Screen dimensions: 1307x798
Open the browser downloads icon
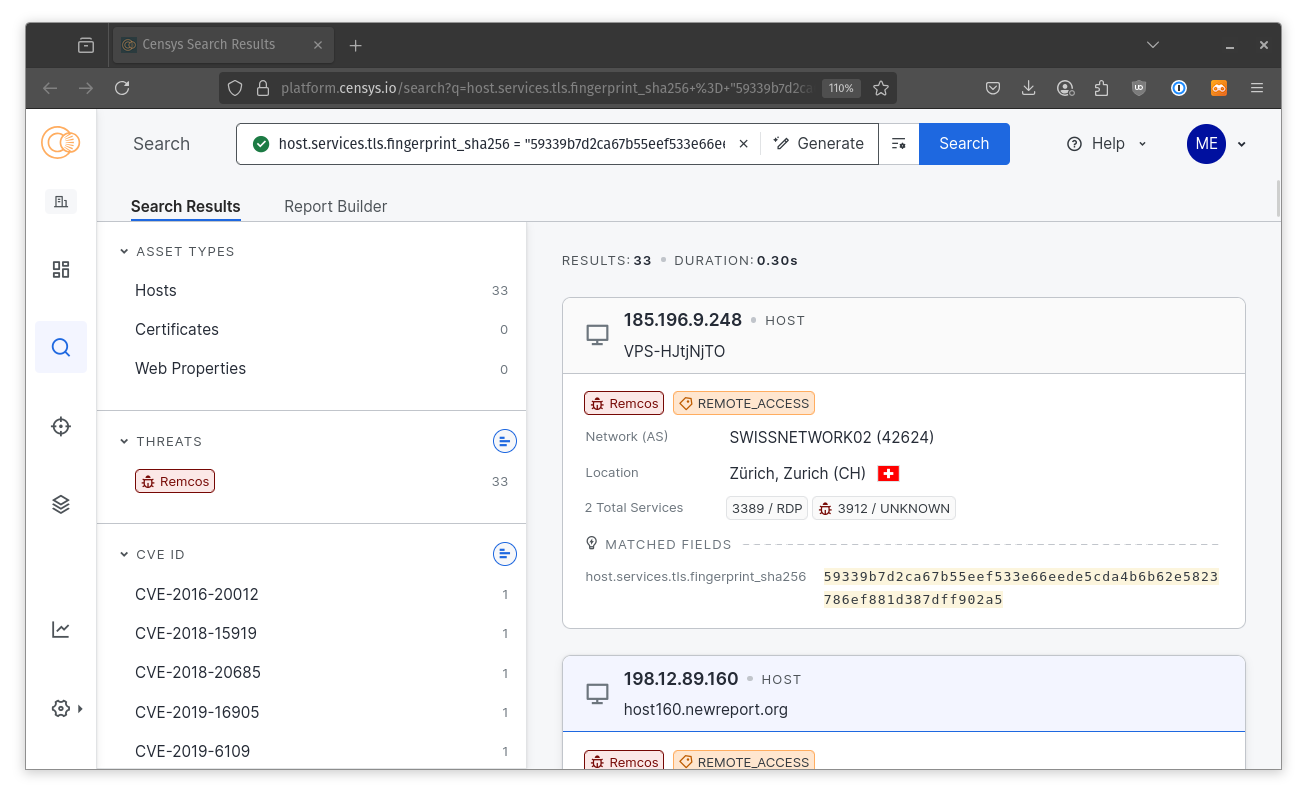(x=1028, y=88)
